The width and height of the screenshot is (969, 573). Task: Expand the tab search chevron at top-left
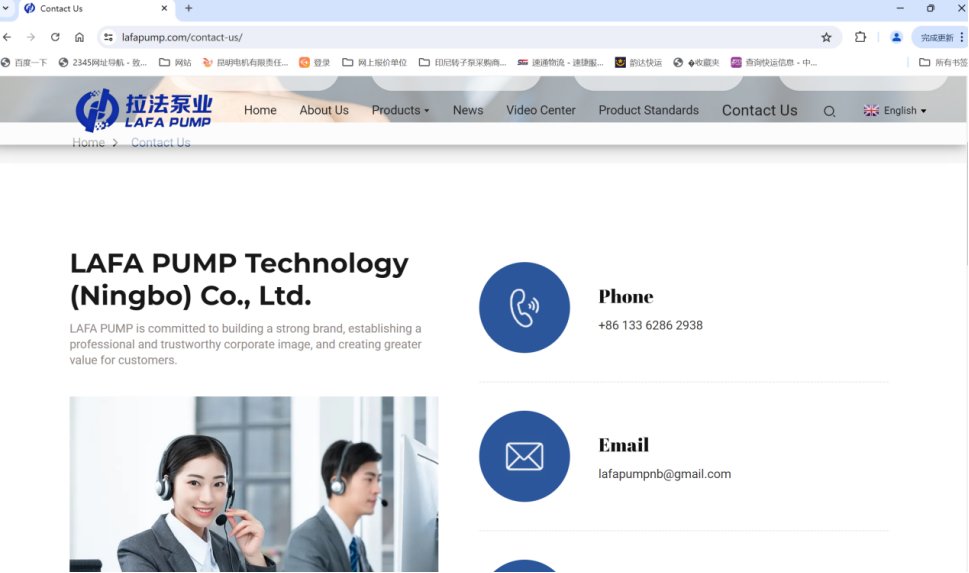pos(6,8)
